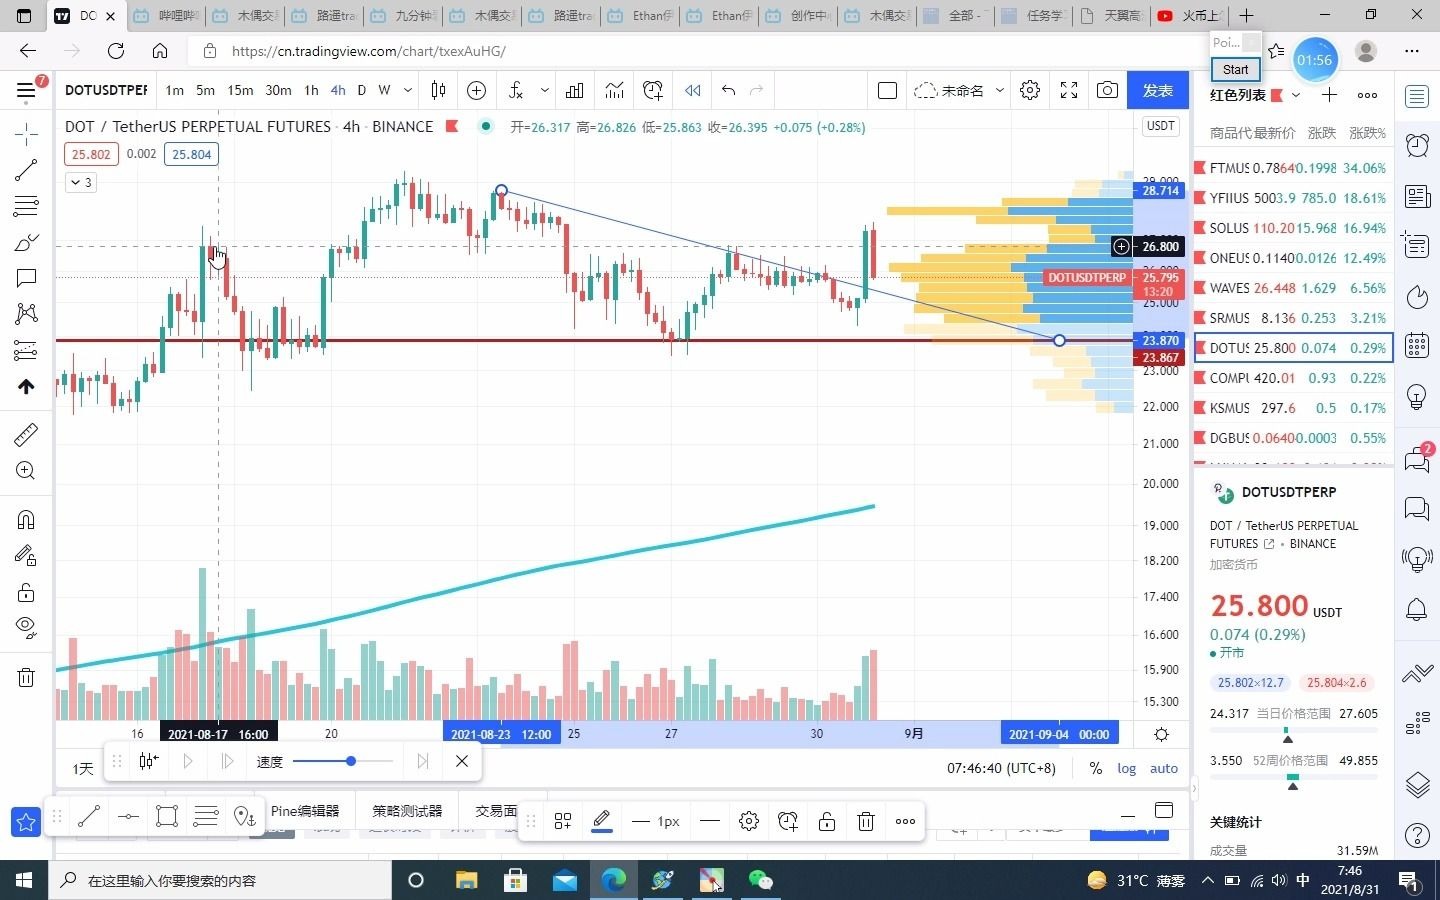
Task: Select the D timeframe
Action: click(361, 90)
